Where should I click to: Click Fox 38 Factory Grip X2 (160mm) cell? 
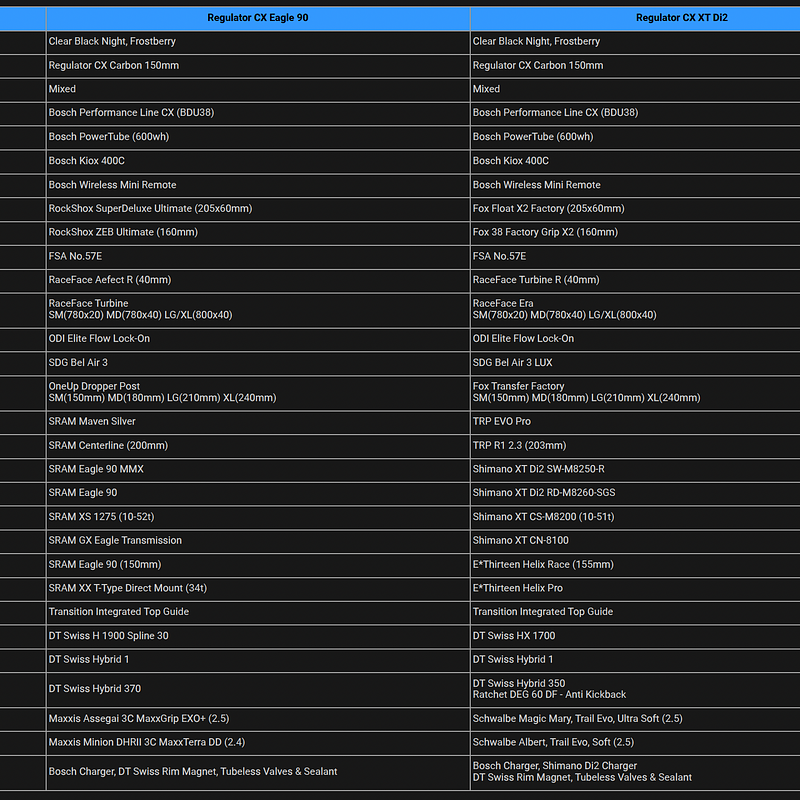[635, 233]
